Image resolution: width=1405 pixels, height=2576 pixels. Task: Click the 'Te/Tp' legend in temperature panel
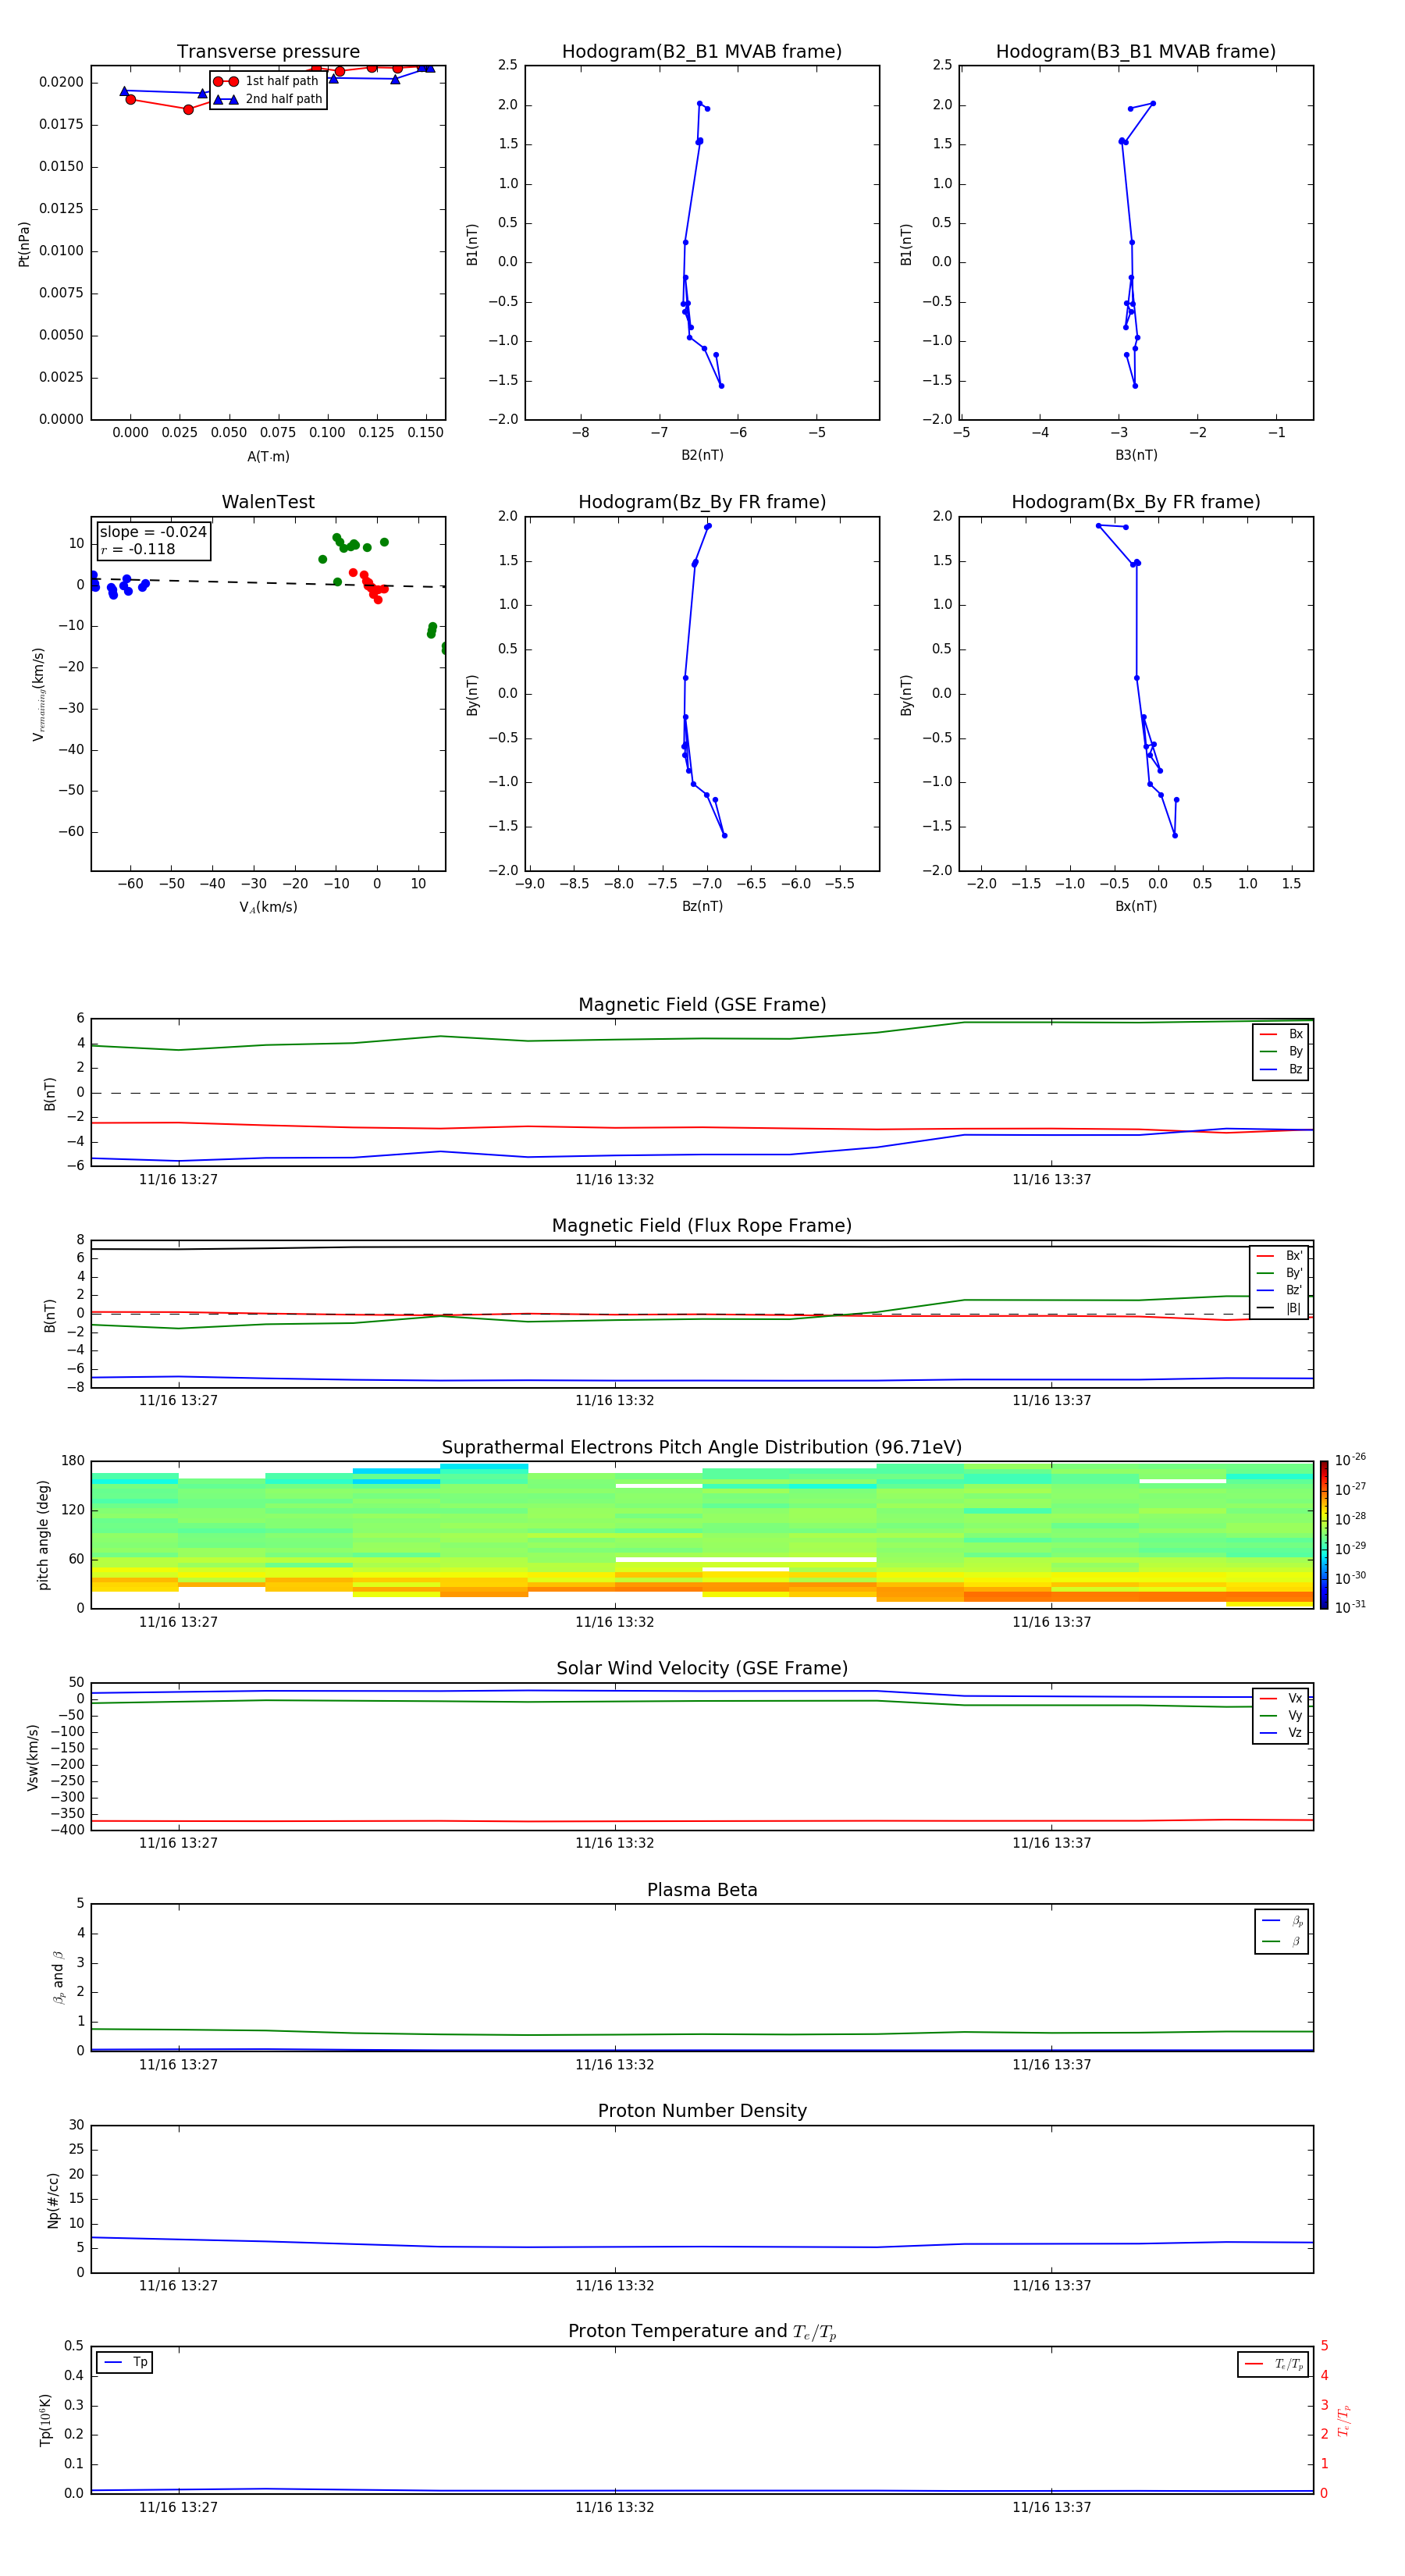1273,2364
